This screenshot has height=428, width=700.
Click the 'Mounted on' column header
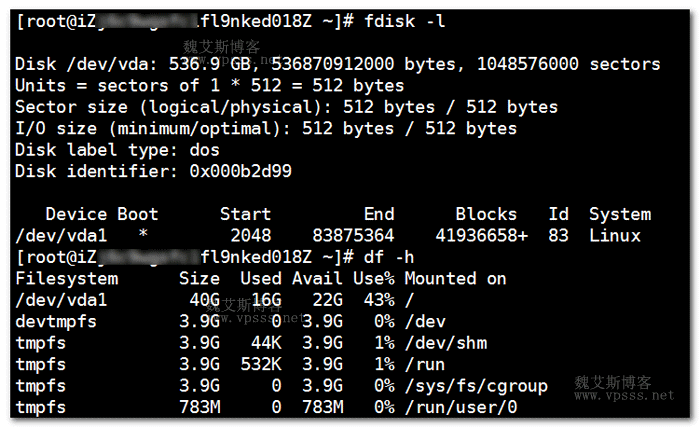tap(455, 279)
